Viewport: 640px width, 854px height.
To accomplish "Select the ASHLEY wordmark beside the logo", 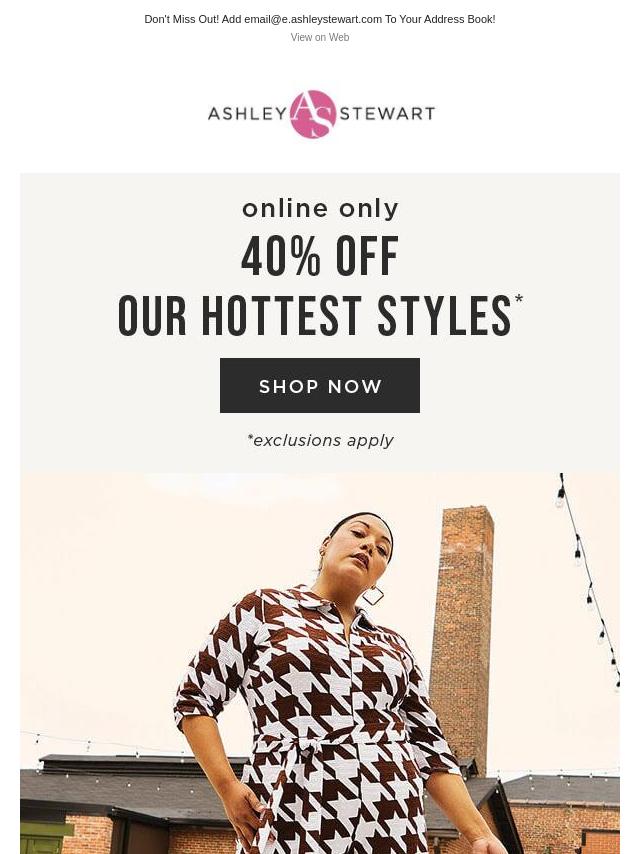I will pos(248,114).
